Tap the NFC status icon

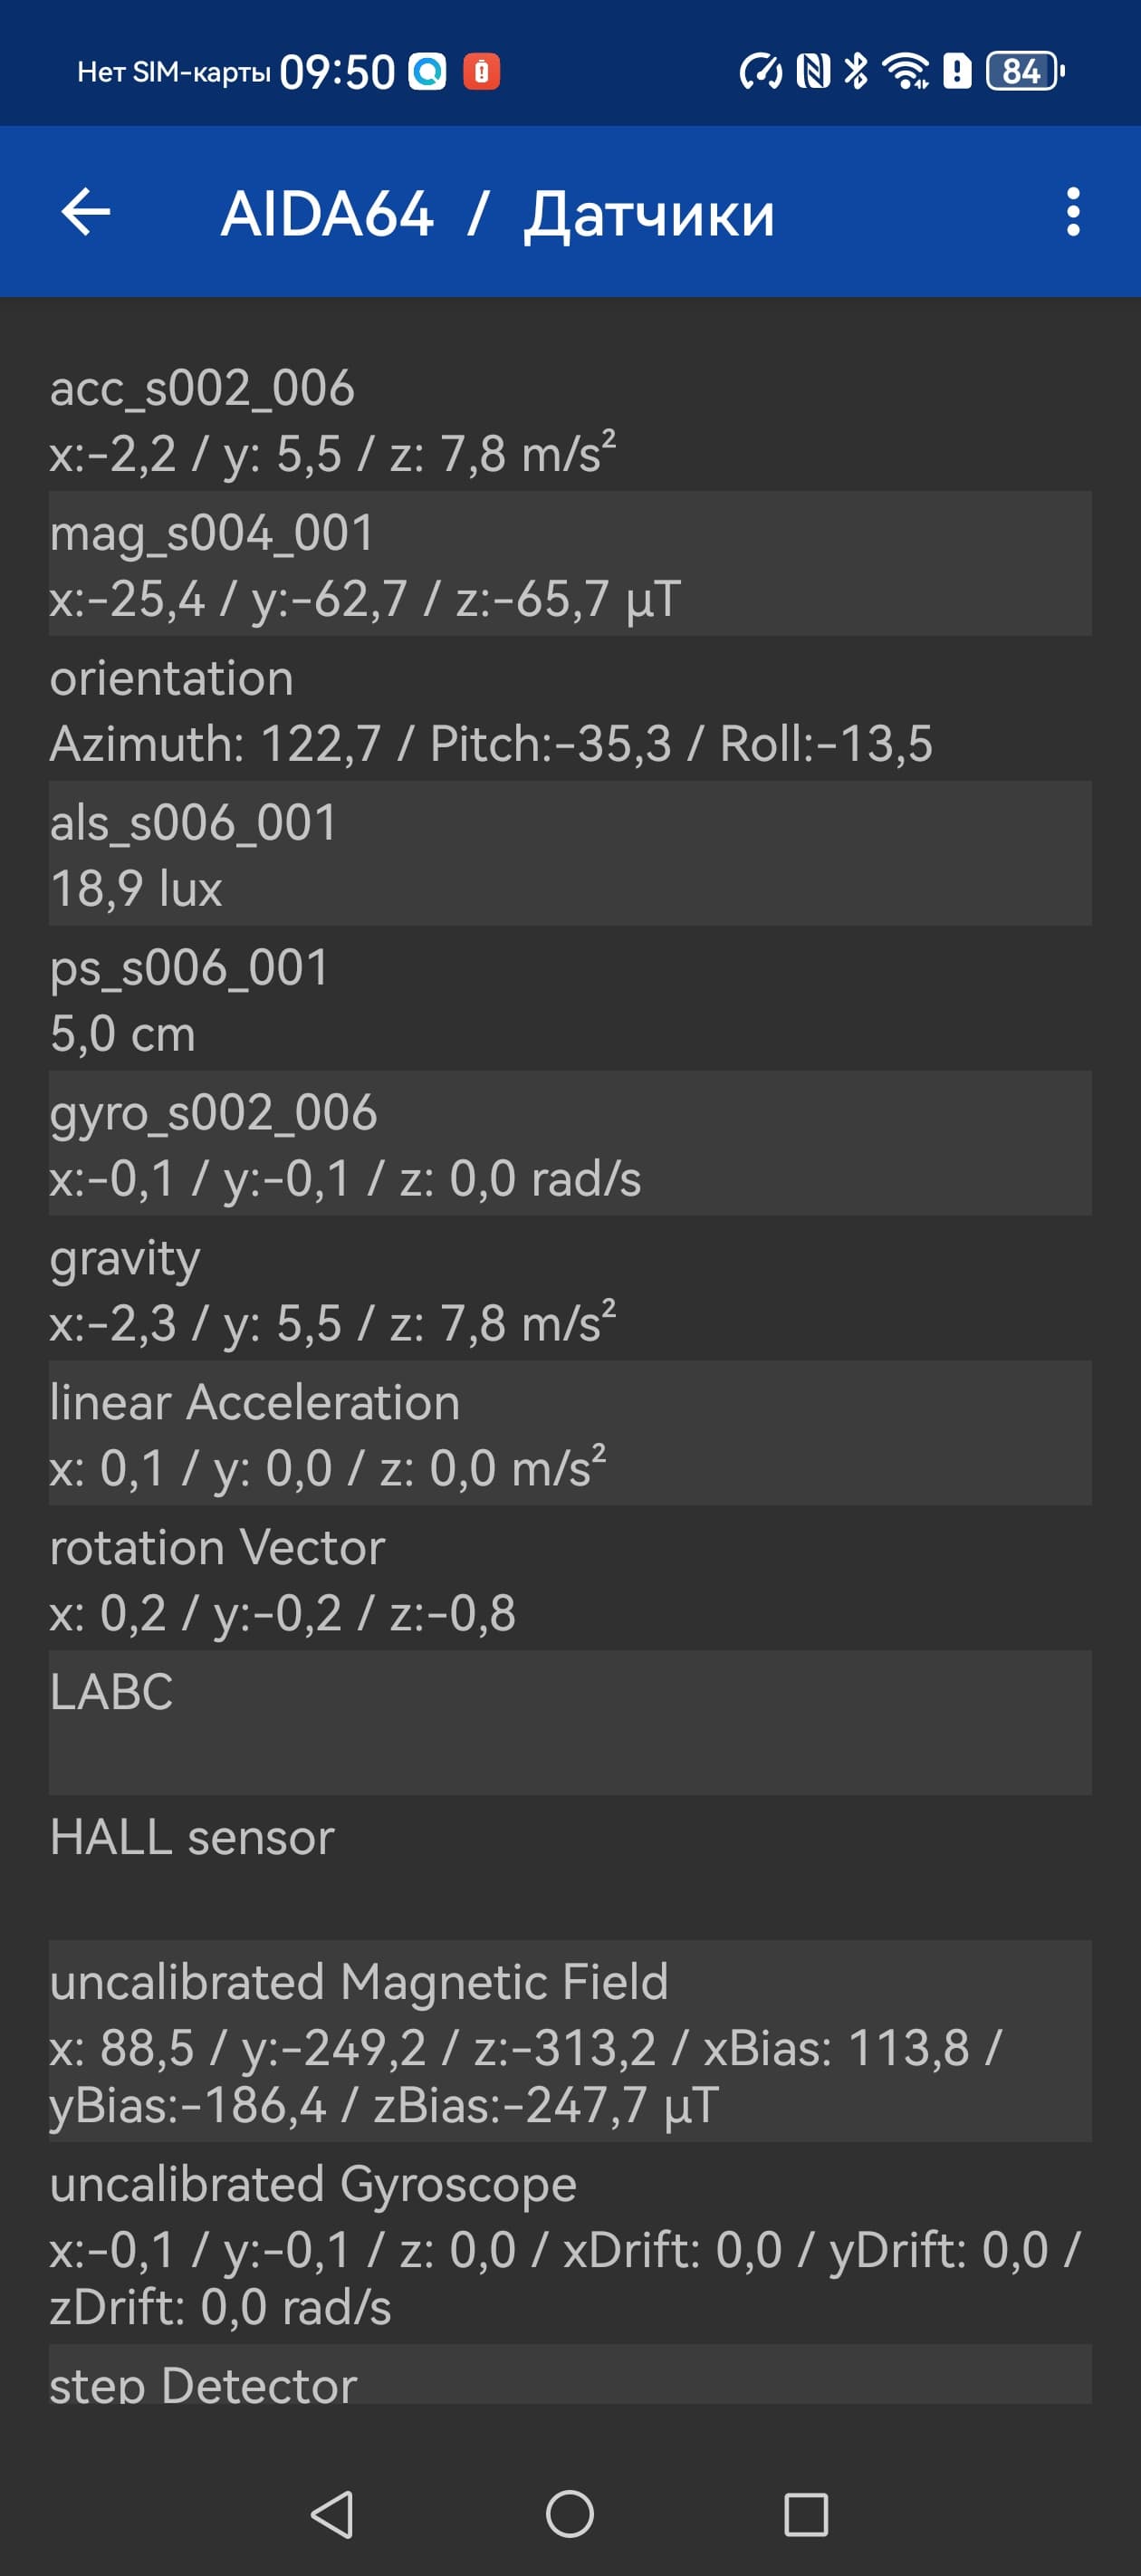(813, 71)
